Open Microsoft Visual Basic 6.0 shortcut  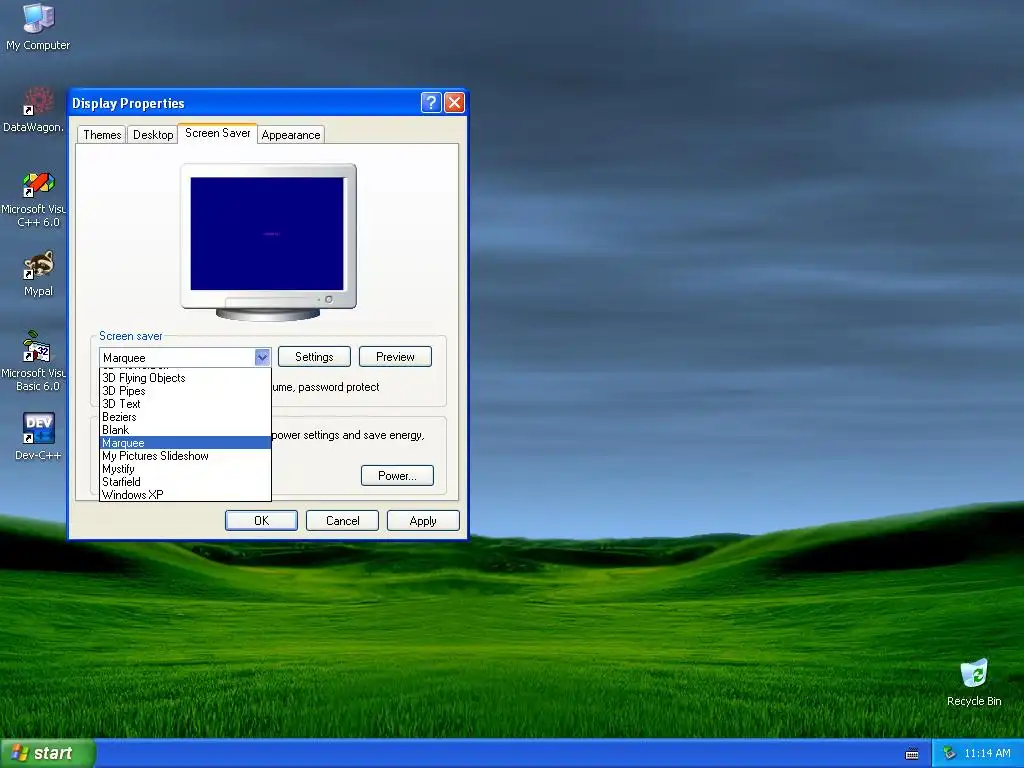point(36,361)
